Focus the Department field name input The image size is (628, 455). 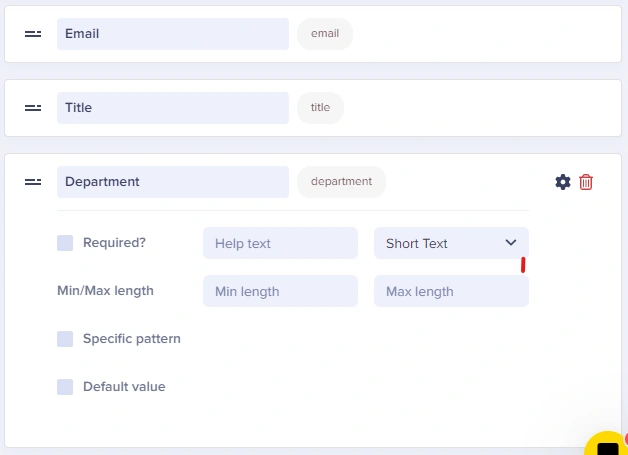coord(173,182)
